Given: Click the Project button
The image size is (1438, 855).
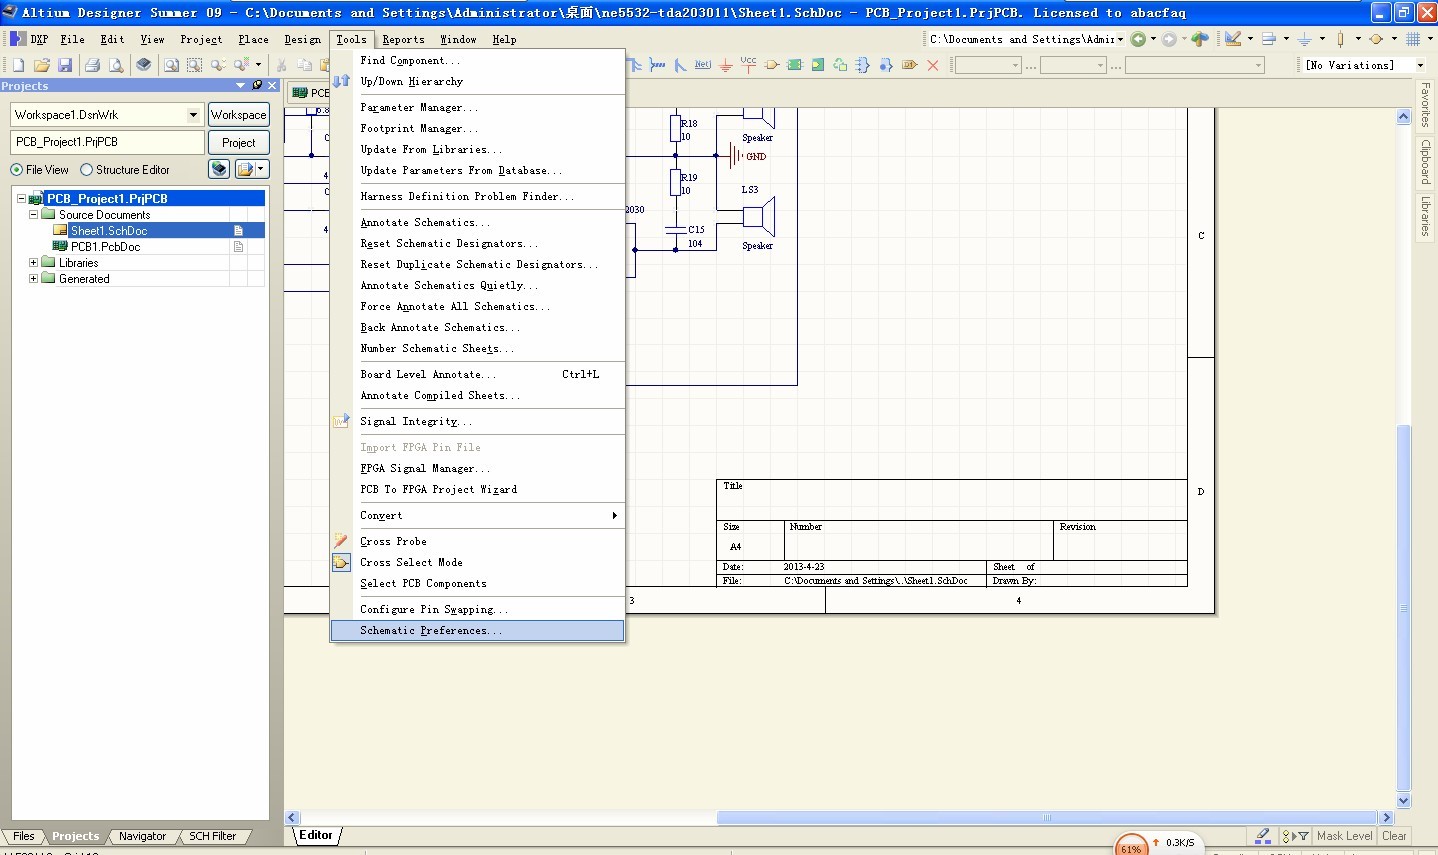Looking at the screenshot, I should tap(239, 143).
